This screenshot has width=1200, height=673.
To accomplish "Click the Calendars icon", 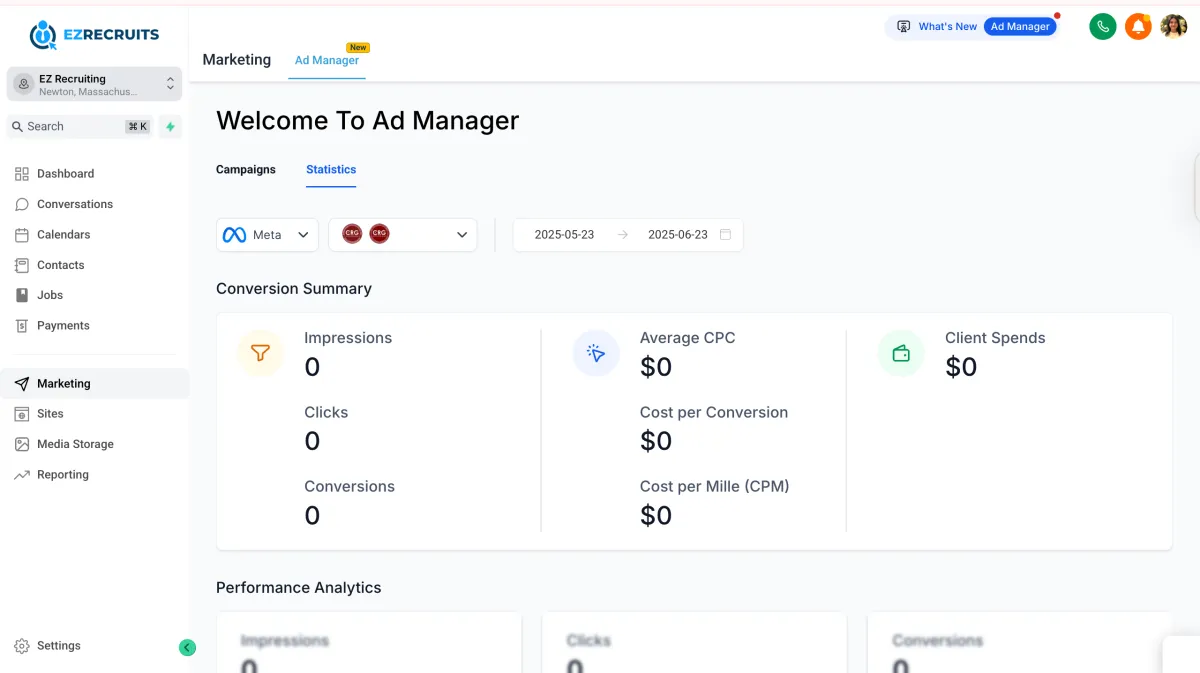I will 22,235.
